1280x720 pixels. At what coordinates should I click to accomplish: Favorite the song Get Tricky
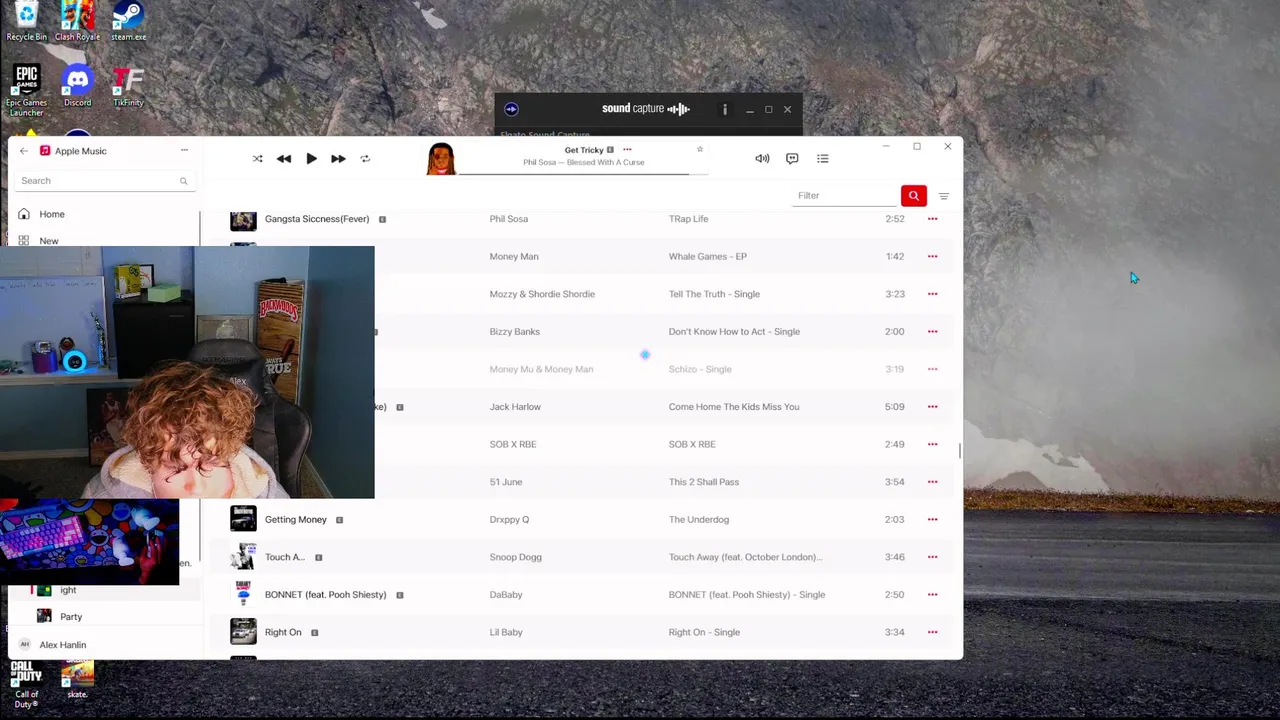700,149
